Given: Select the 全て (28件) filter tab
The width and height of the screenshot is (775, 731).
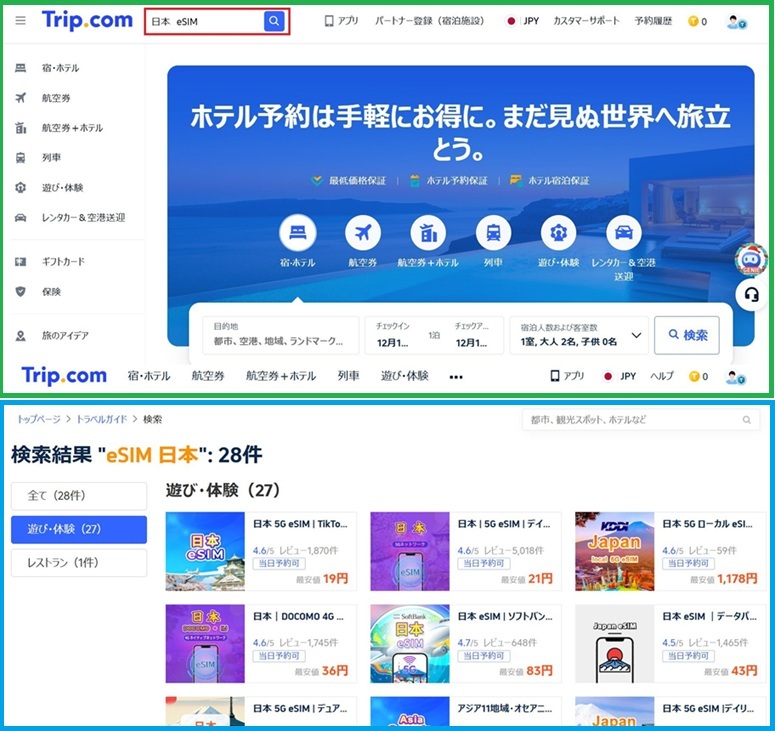Looking at the screenshot, I should [78, 496].
